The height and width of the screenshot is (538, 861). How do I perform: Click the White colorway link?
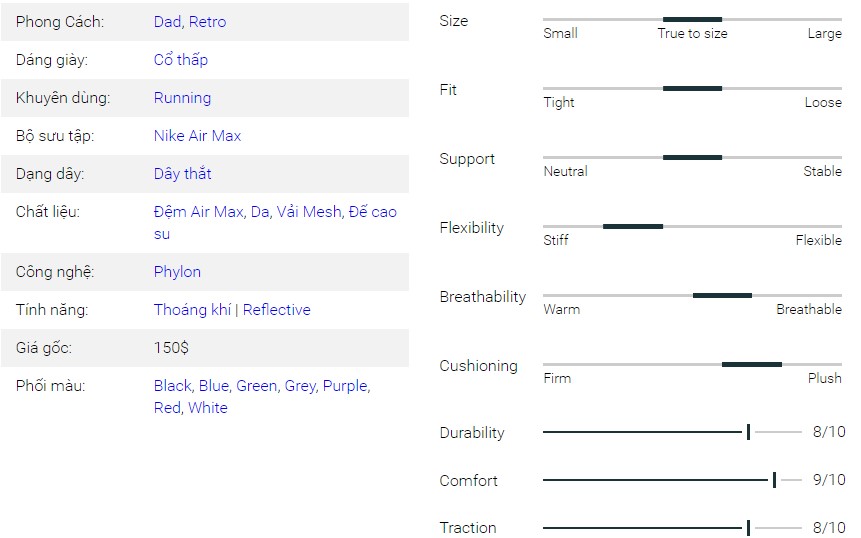pyautogui.click(x=208, y=408)
